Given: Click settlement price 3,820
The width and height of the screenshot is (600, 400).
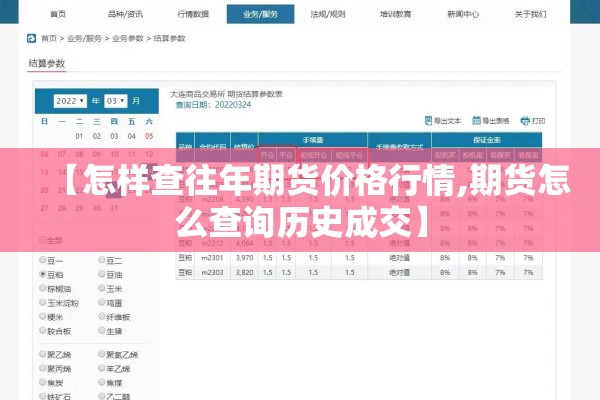Looking at the screenshot, I should 245,273.
